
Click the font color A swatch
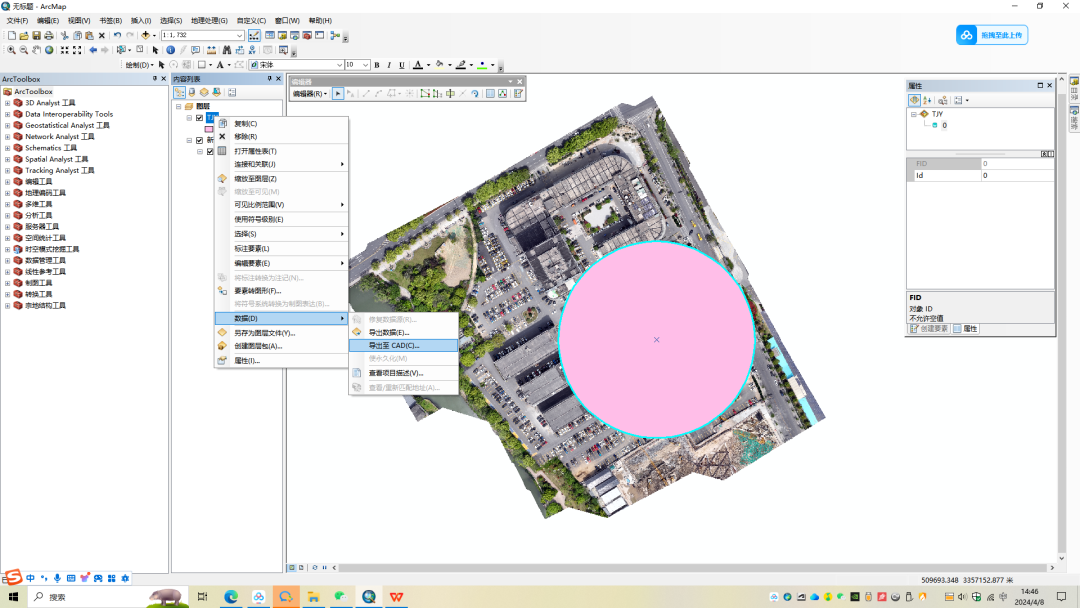point(417,65)
